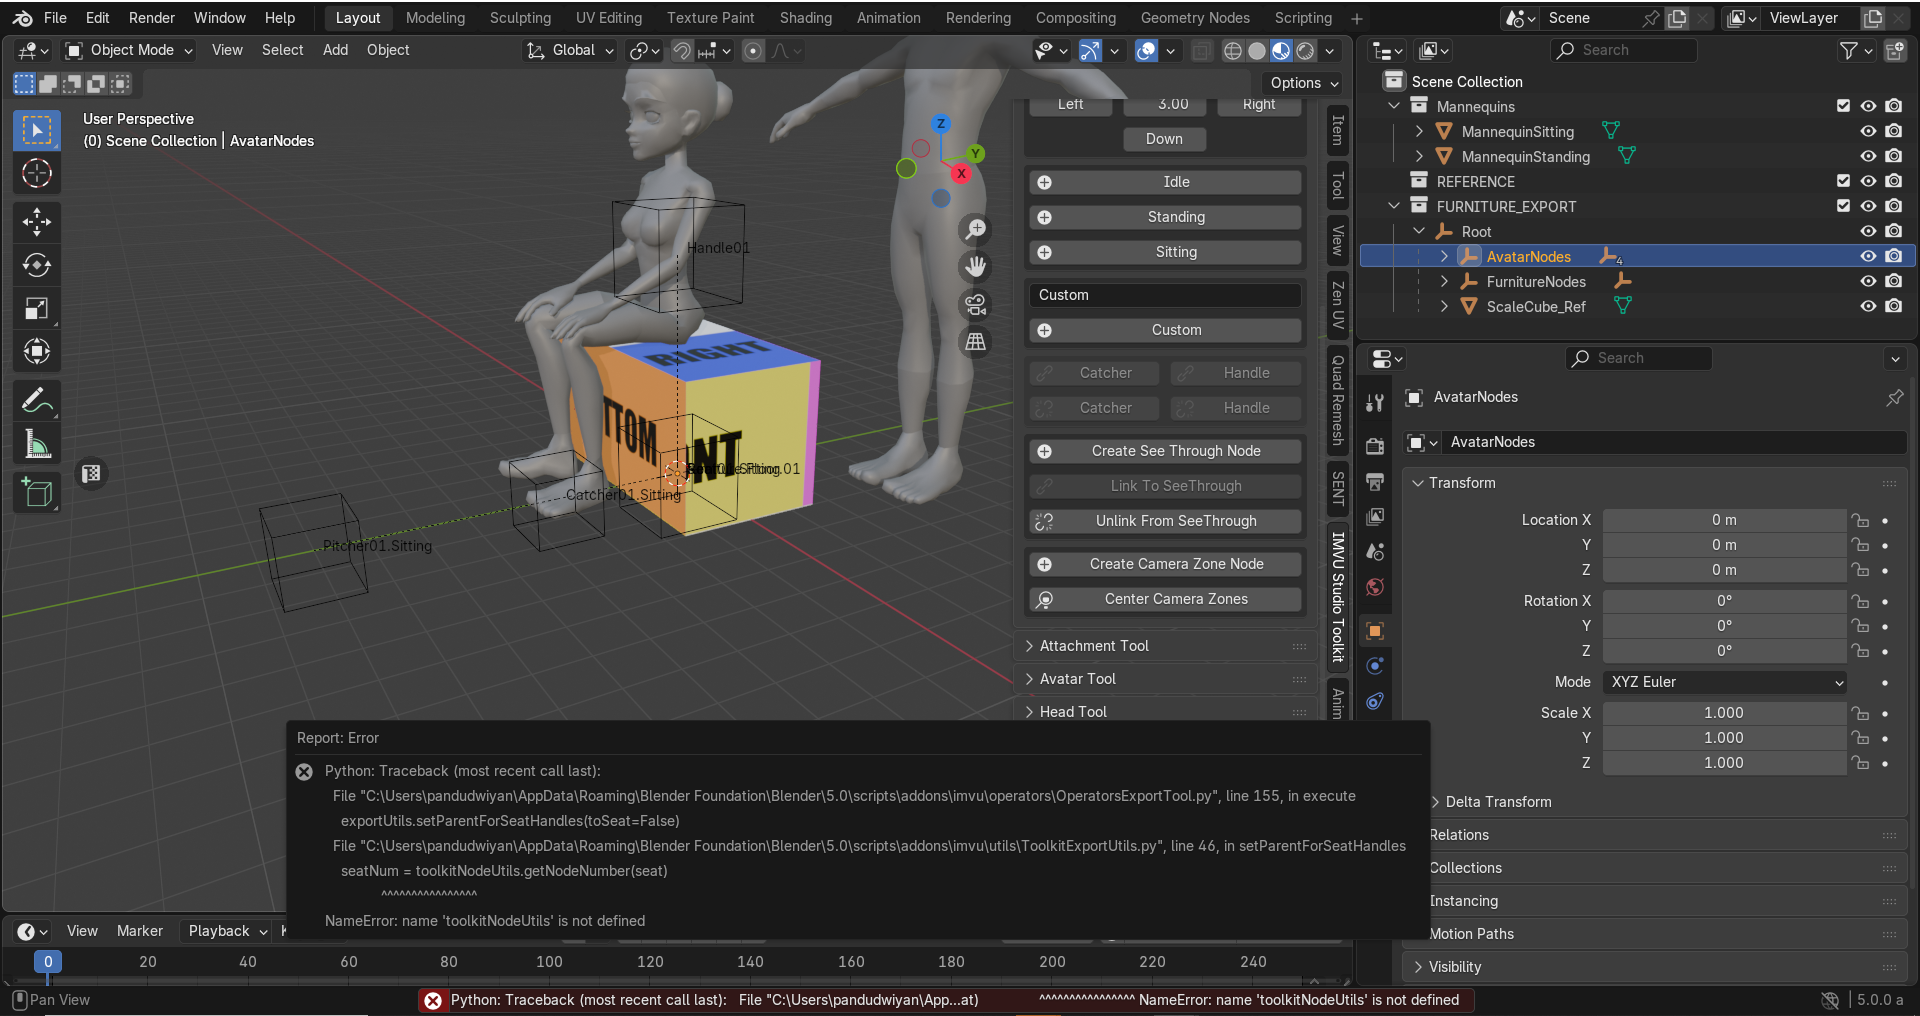Choose the Move tool in toolbar
Viewport: 1920px width, 1016px height.
tap(37, 221)
